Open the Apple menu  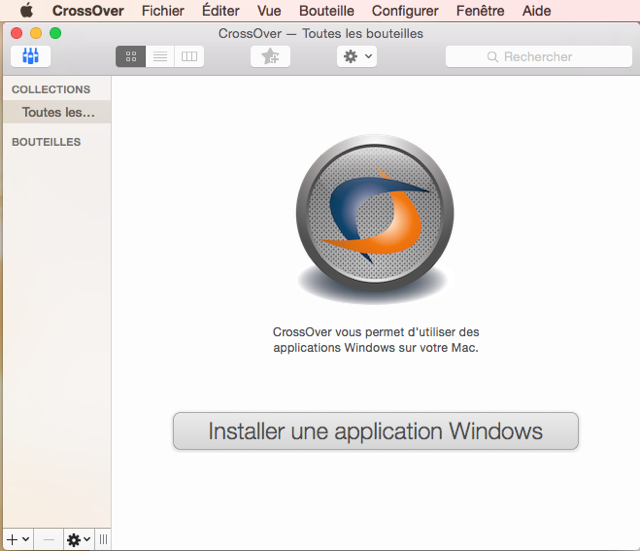coord(27,11)
